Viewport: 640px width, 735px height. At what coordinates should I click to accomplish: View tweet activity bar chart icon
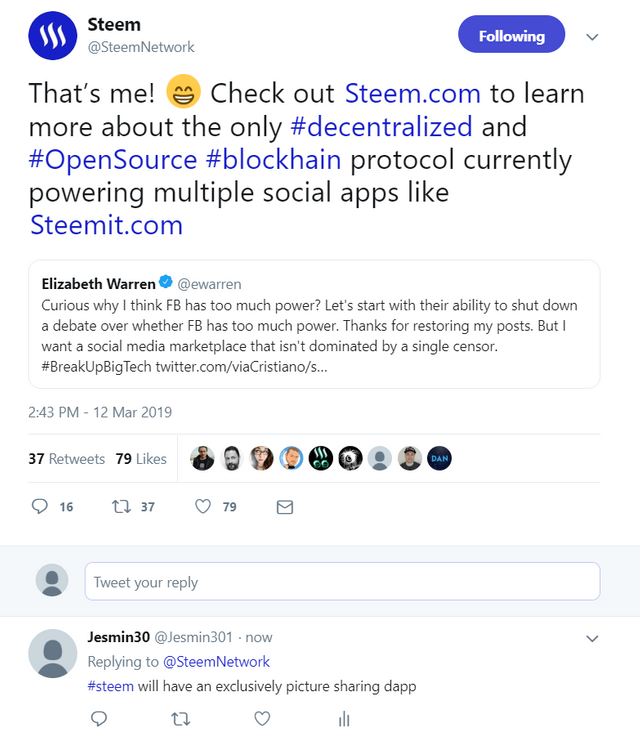[x=344, y=719]
